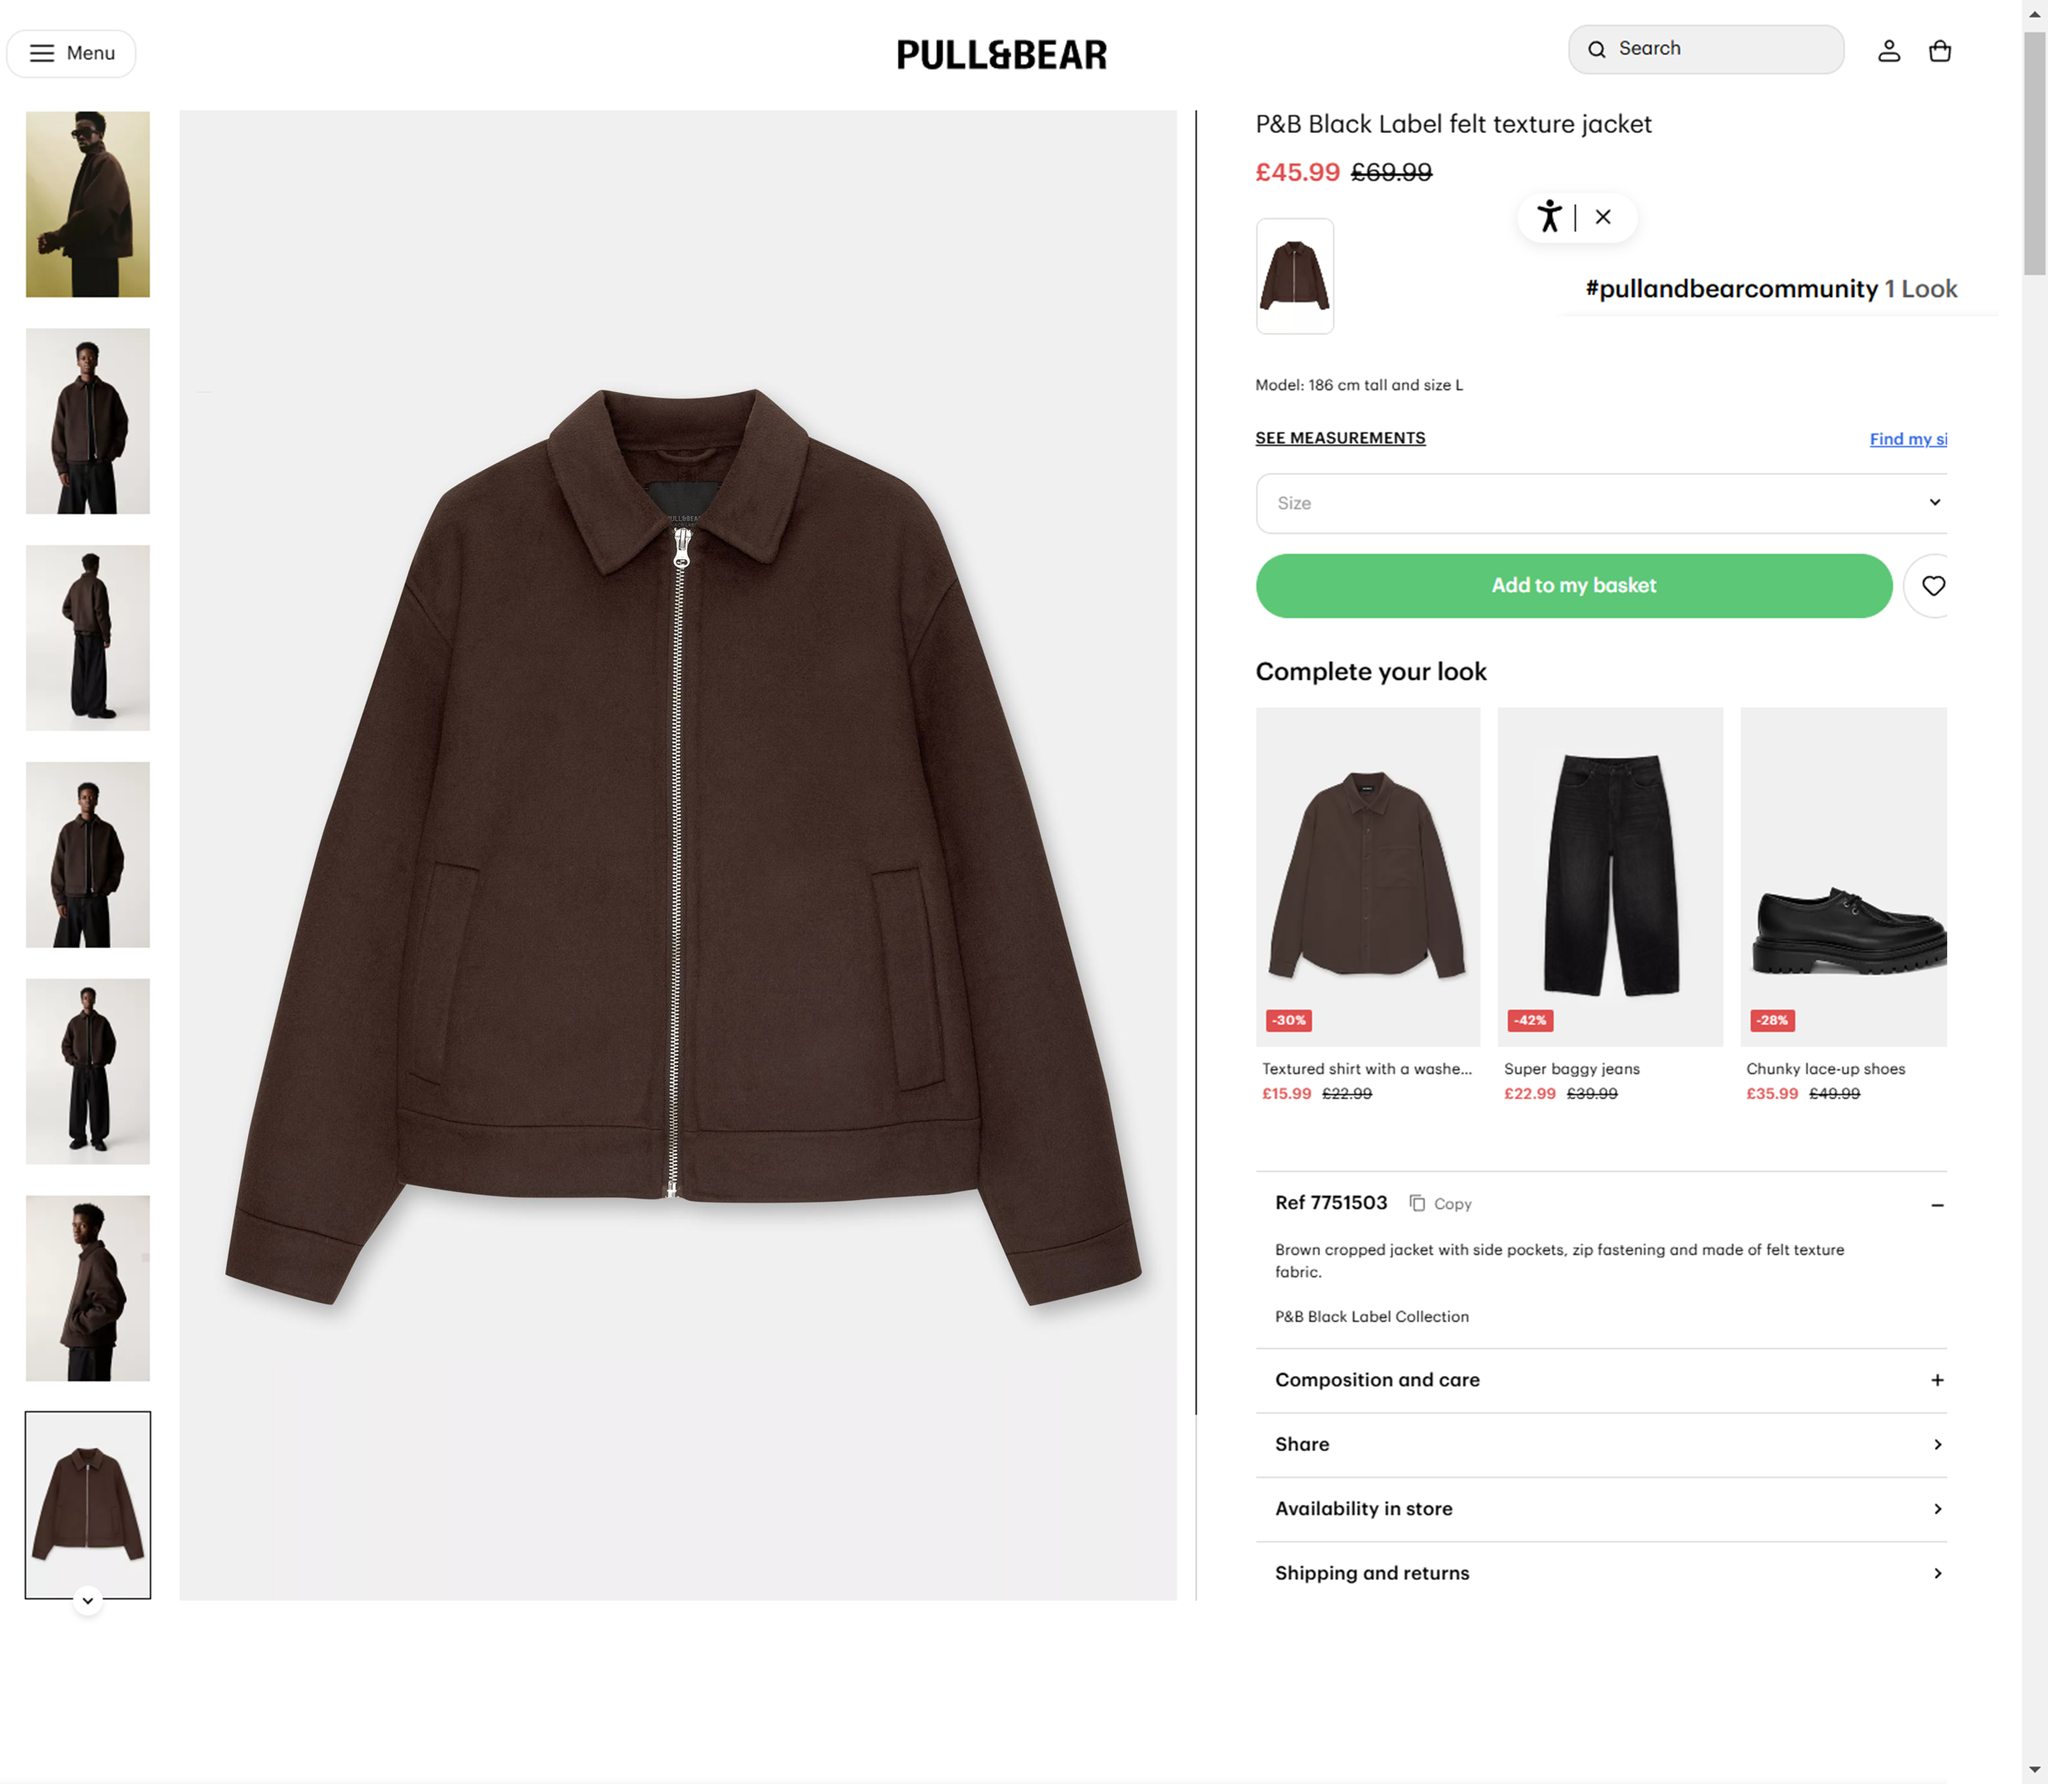Copy the product reference number

pyautogui.click(x=1441, y=1203)
